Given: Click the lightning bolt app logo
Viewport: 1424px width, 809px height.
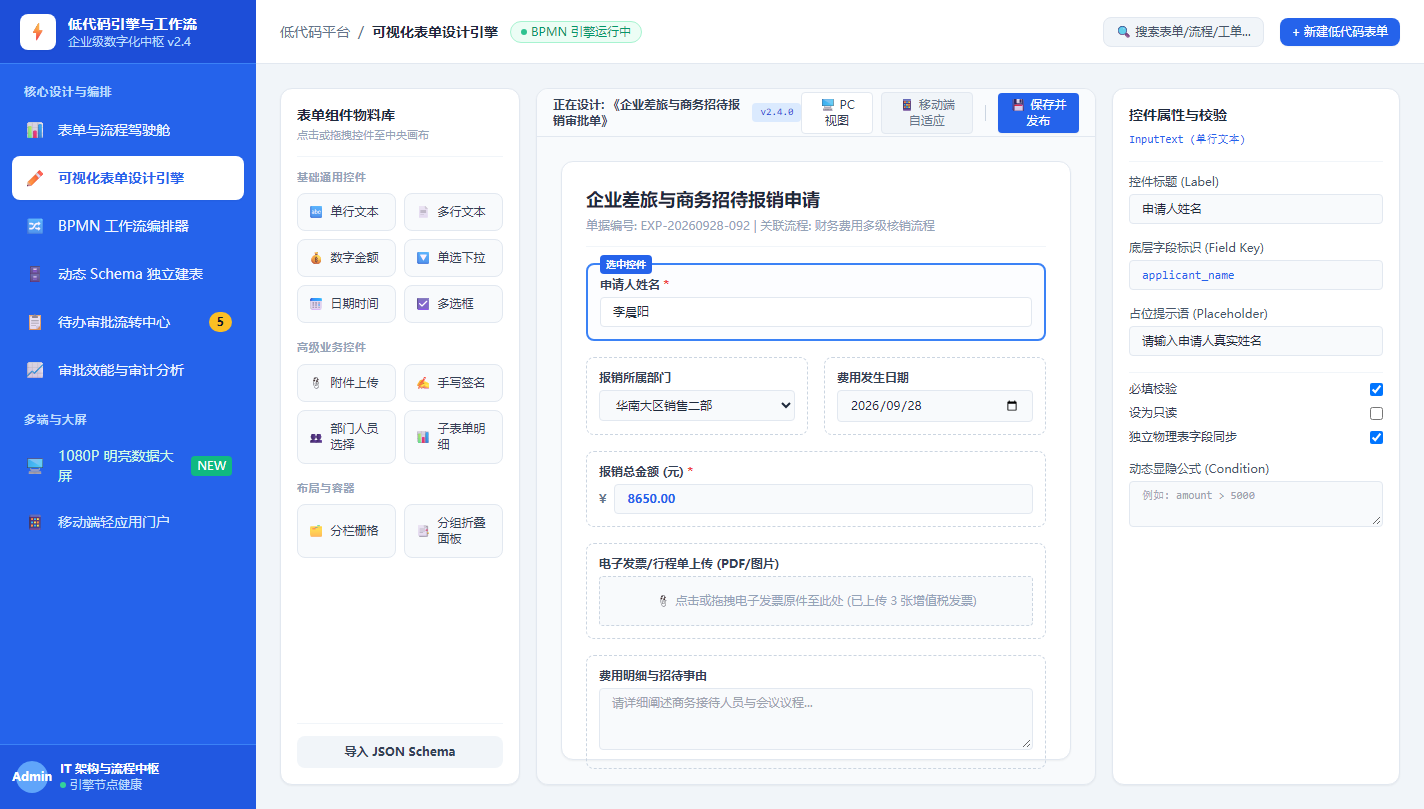Looking at the screenshot, I should pos(38,32).
